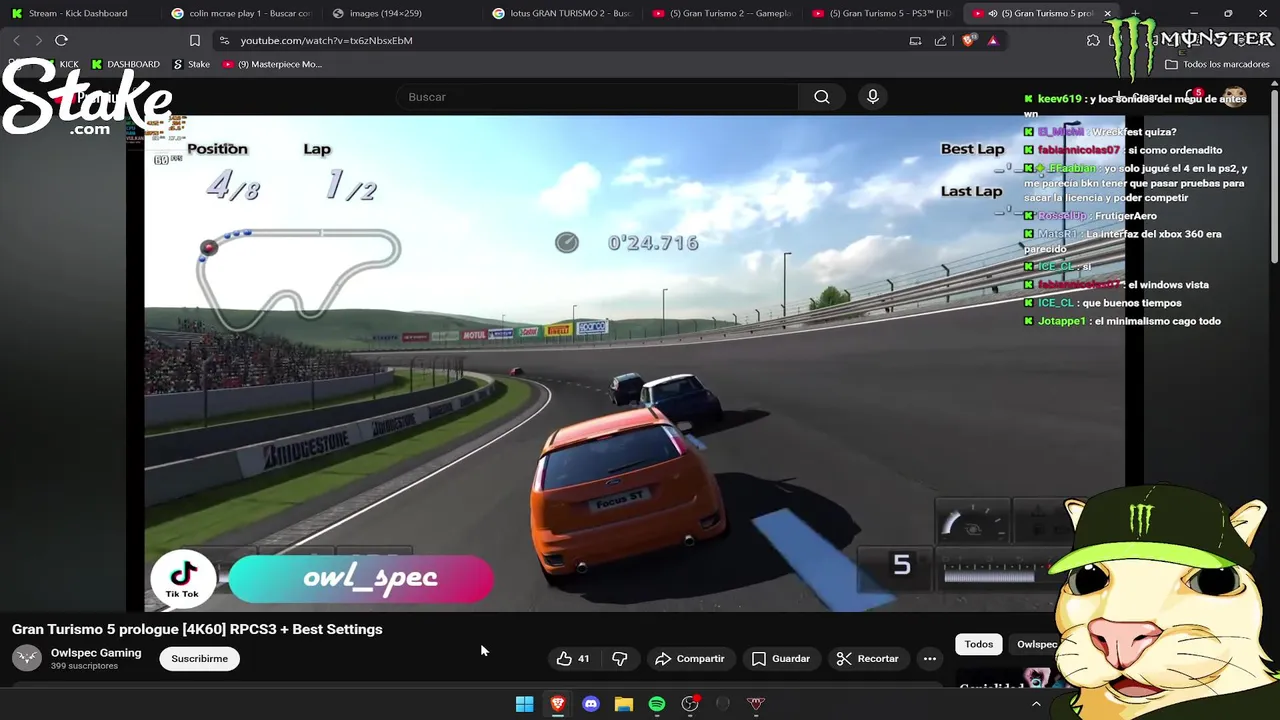
Task: Click the 399 suscriptores text
Action: click(84, 666)
